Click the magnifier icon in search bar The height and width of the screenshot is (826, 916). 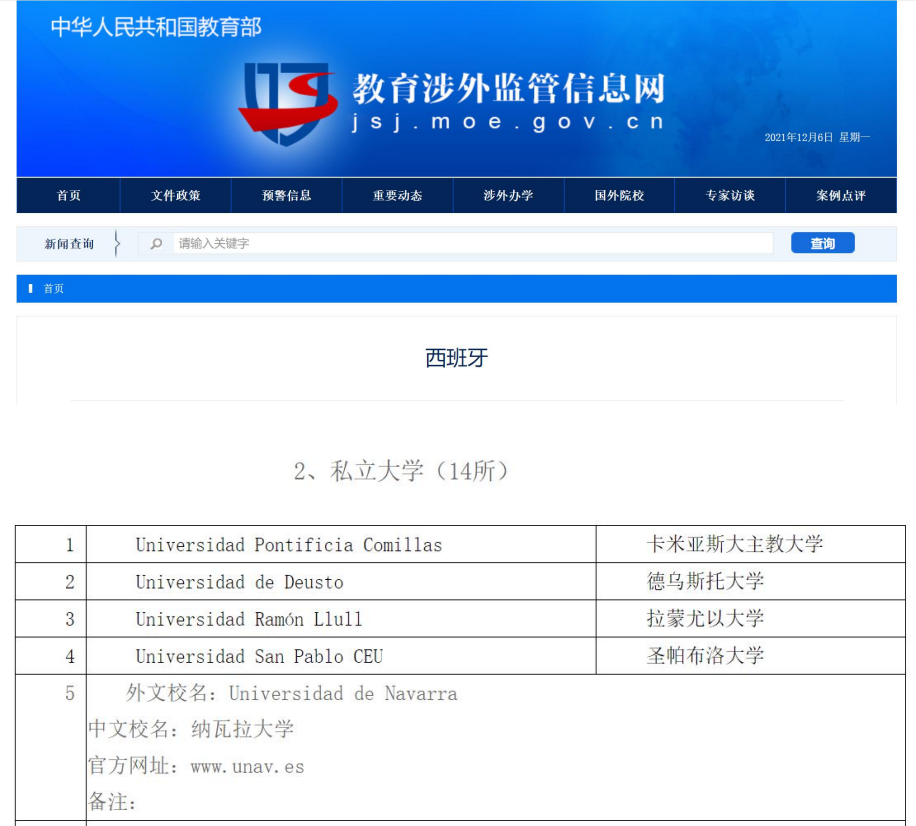click(156, 243)
